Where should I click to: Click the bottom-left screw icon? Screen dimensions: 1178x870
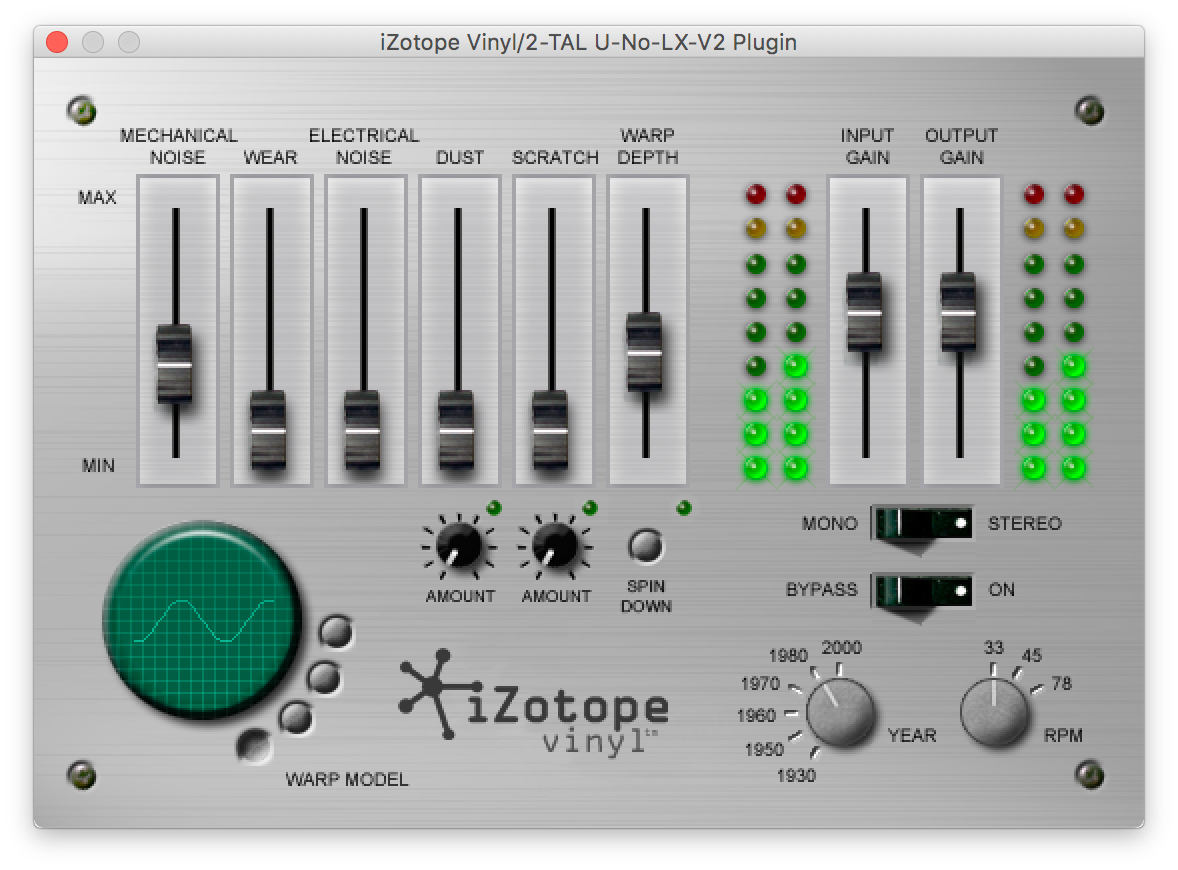(82, 775)
